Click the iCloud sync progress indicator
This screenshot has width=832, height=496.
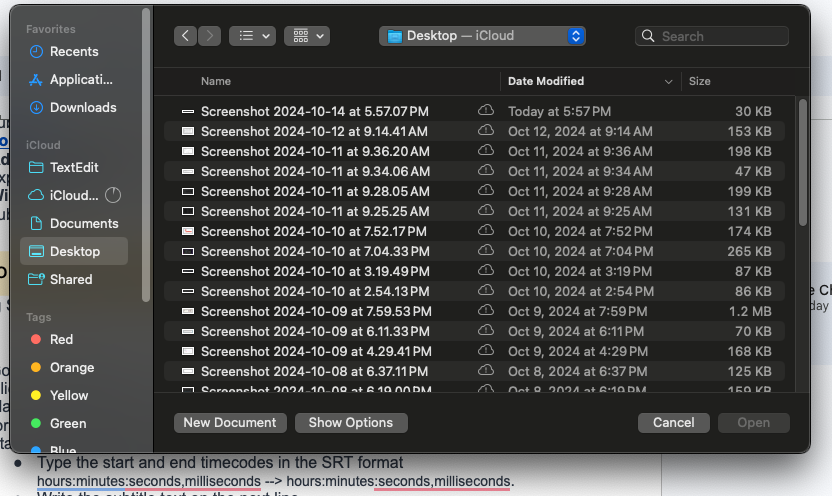point(113,196)
